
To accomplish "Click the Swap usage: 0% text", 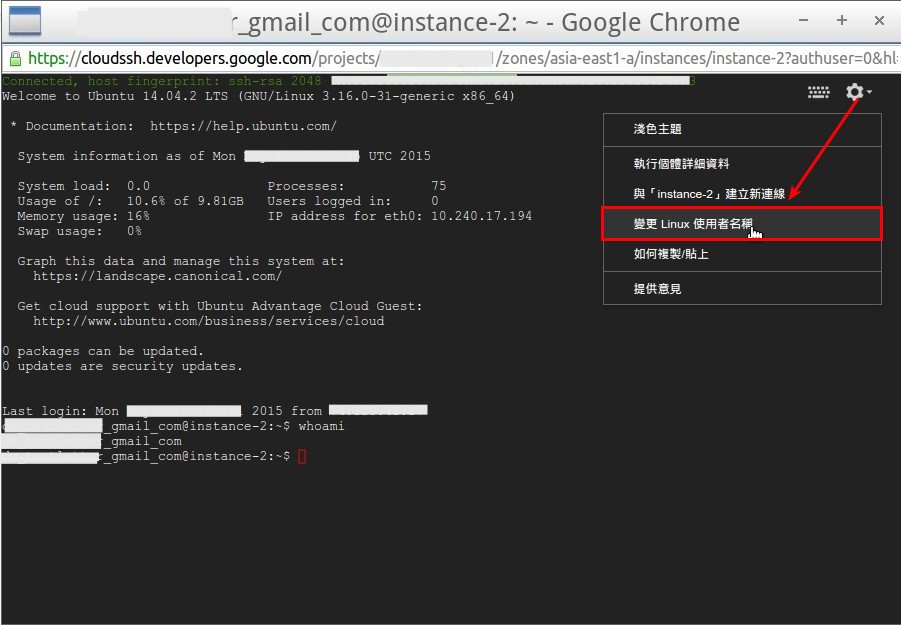I will coord(79,232).
